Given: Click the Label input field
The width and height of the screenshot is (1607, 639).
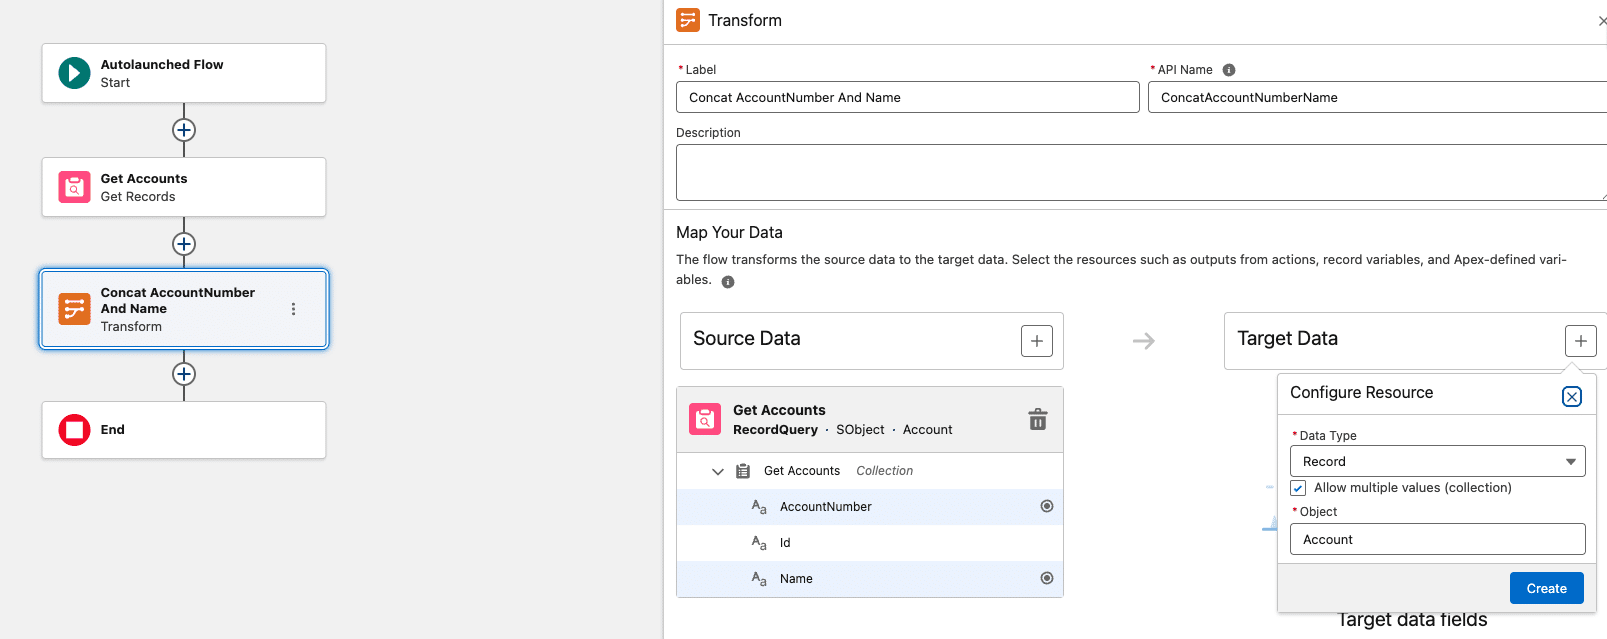Looking at the screenshot, I should click(x=907, y=97).
